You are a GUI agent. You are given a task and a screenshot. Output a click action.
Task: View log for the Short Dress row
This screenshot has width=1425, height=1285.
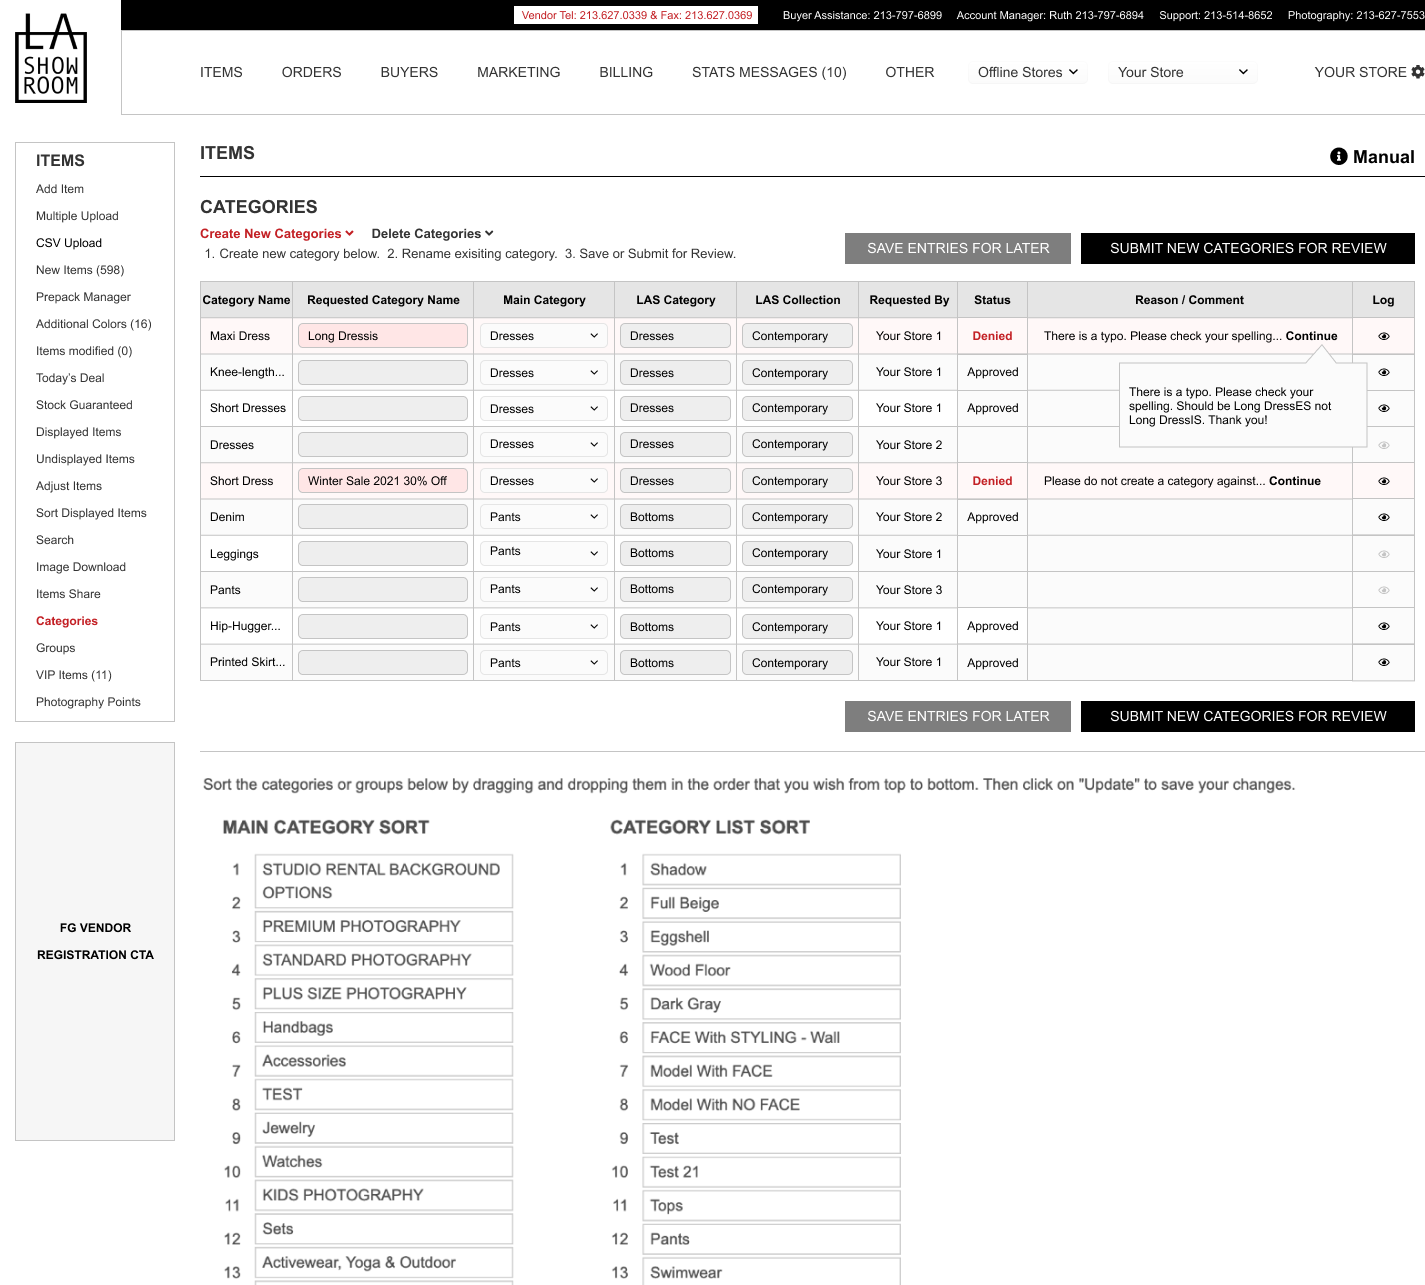click(1383, 481)
